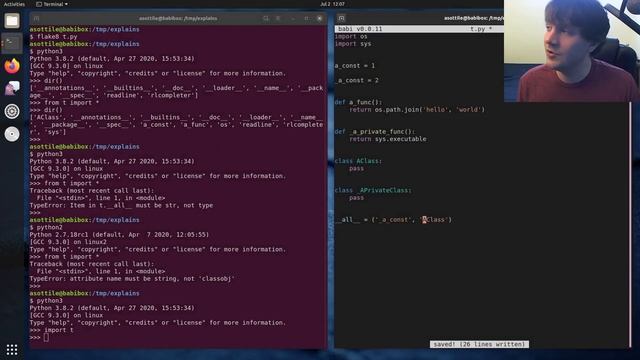640x360 pixels.
Task: Click the '$ flake8 t.py' command line
Action: tap(53, 36)
